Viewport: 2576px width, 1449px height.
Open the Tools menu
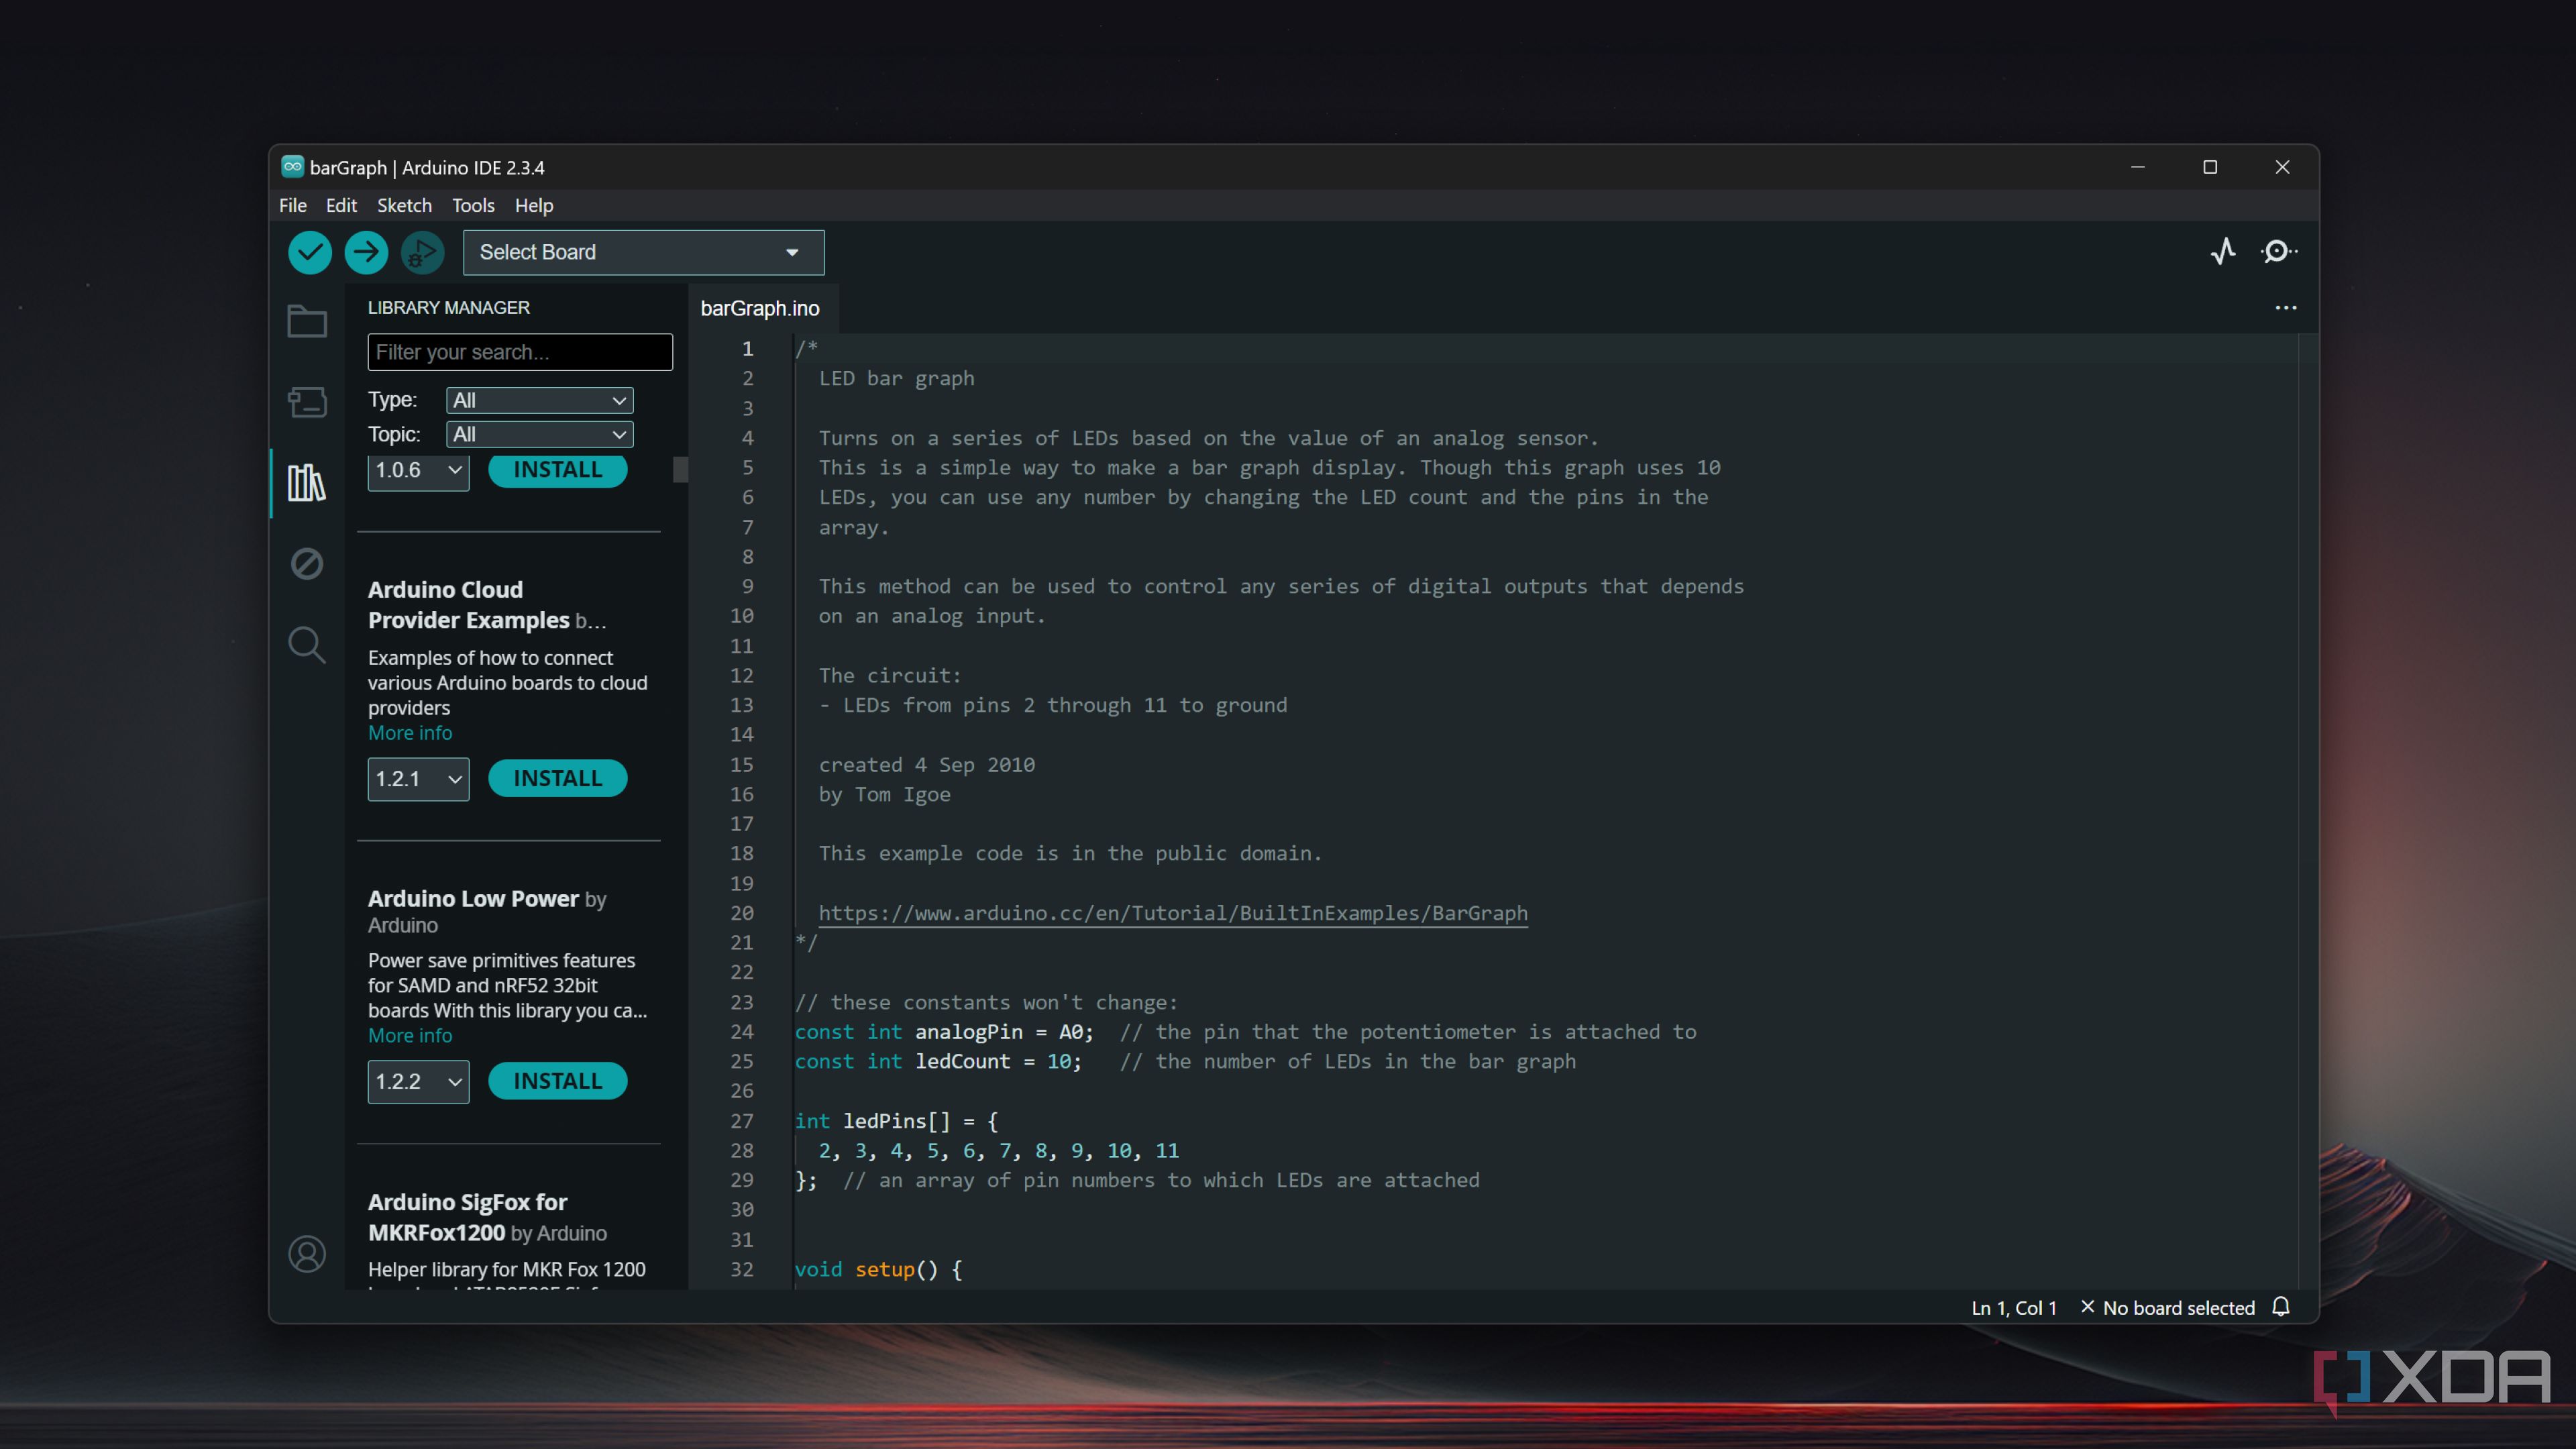tap(473, 205)
